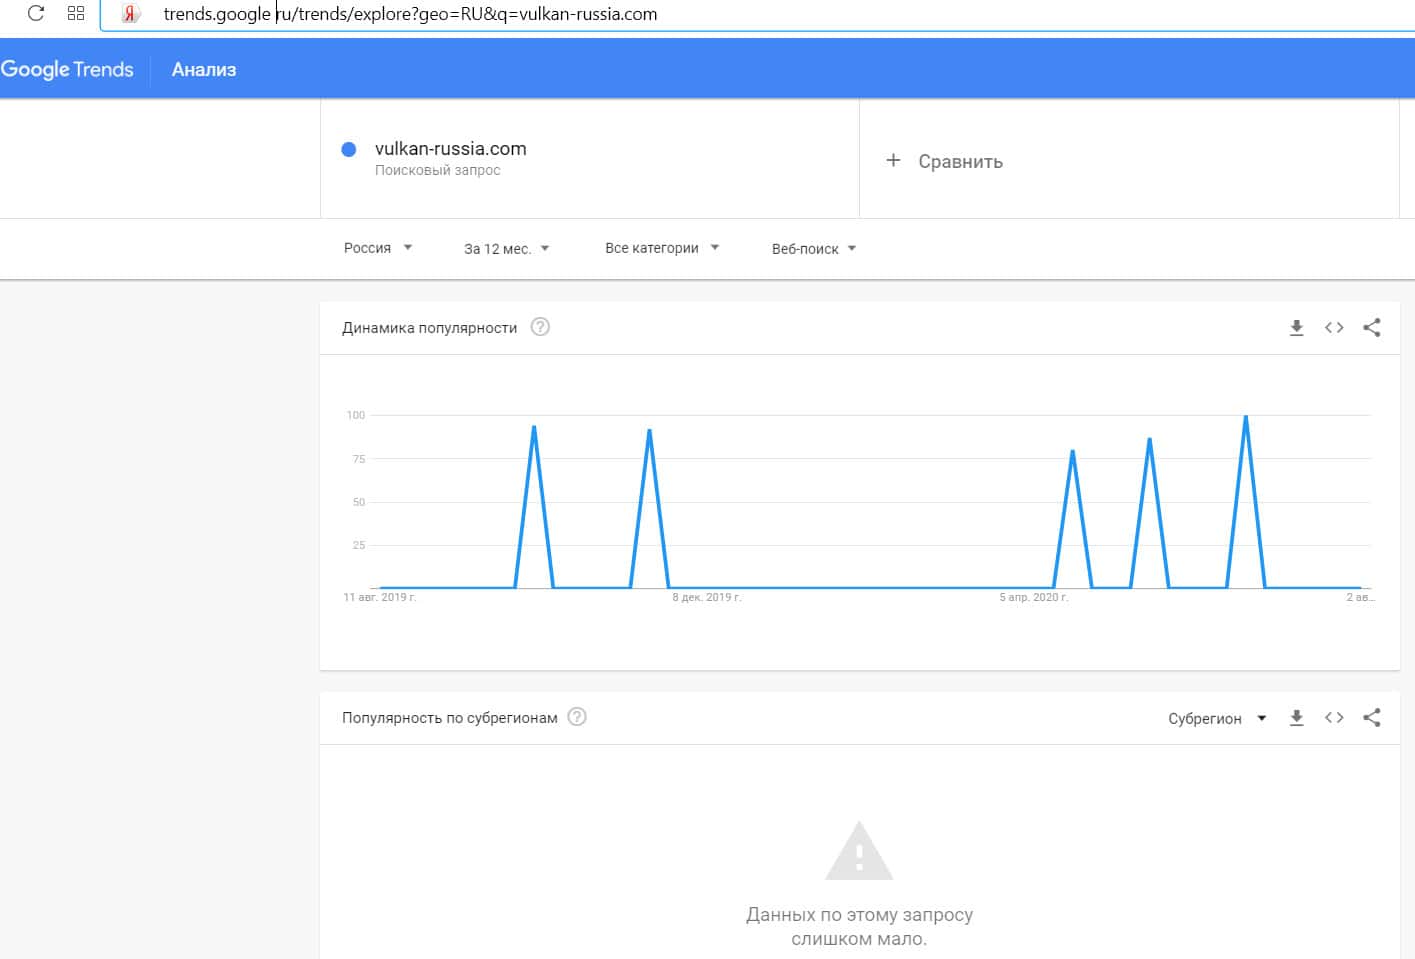Click the Поисковый запрос subtitle text
This screenshot has height=959, width=1415.
(438, 170)
